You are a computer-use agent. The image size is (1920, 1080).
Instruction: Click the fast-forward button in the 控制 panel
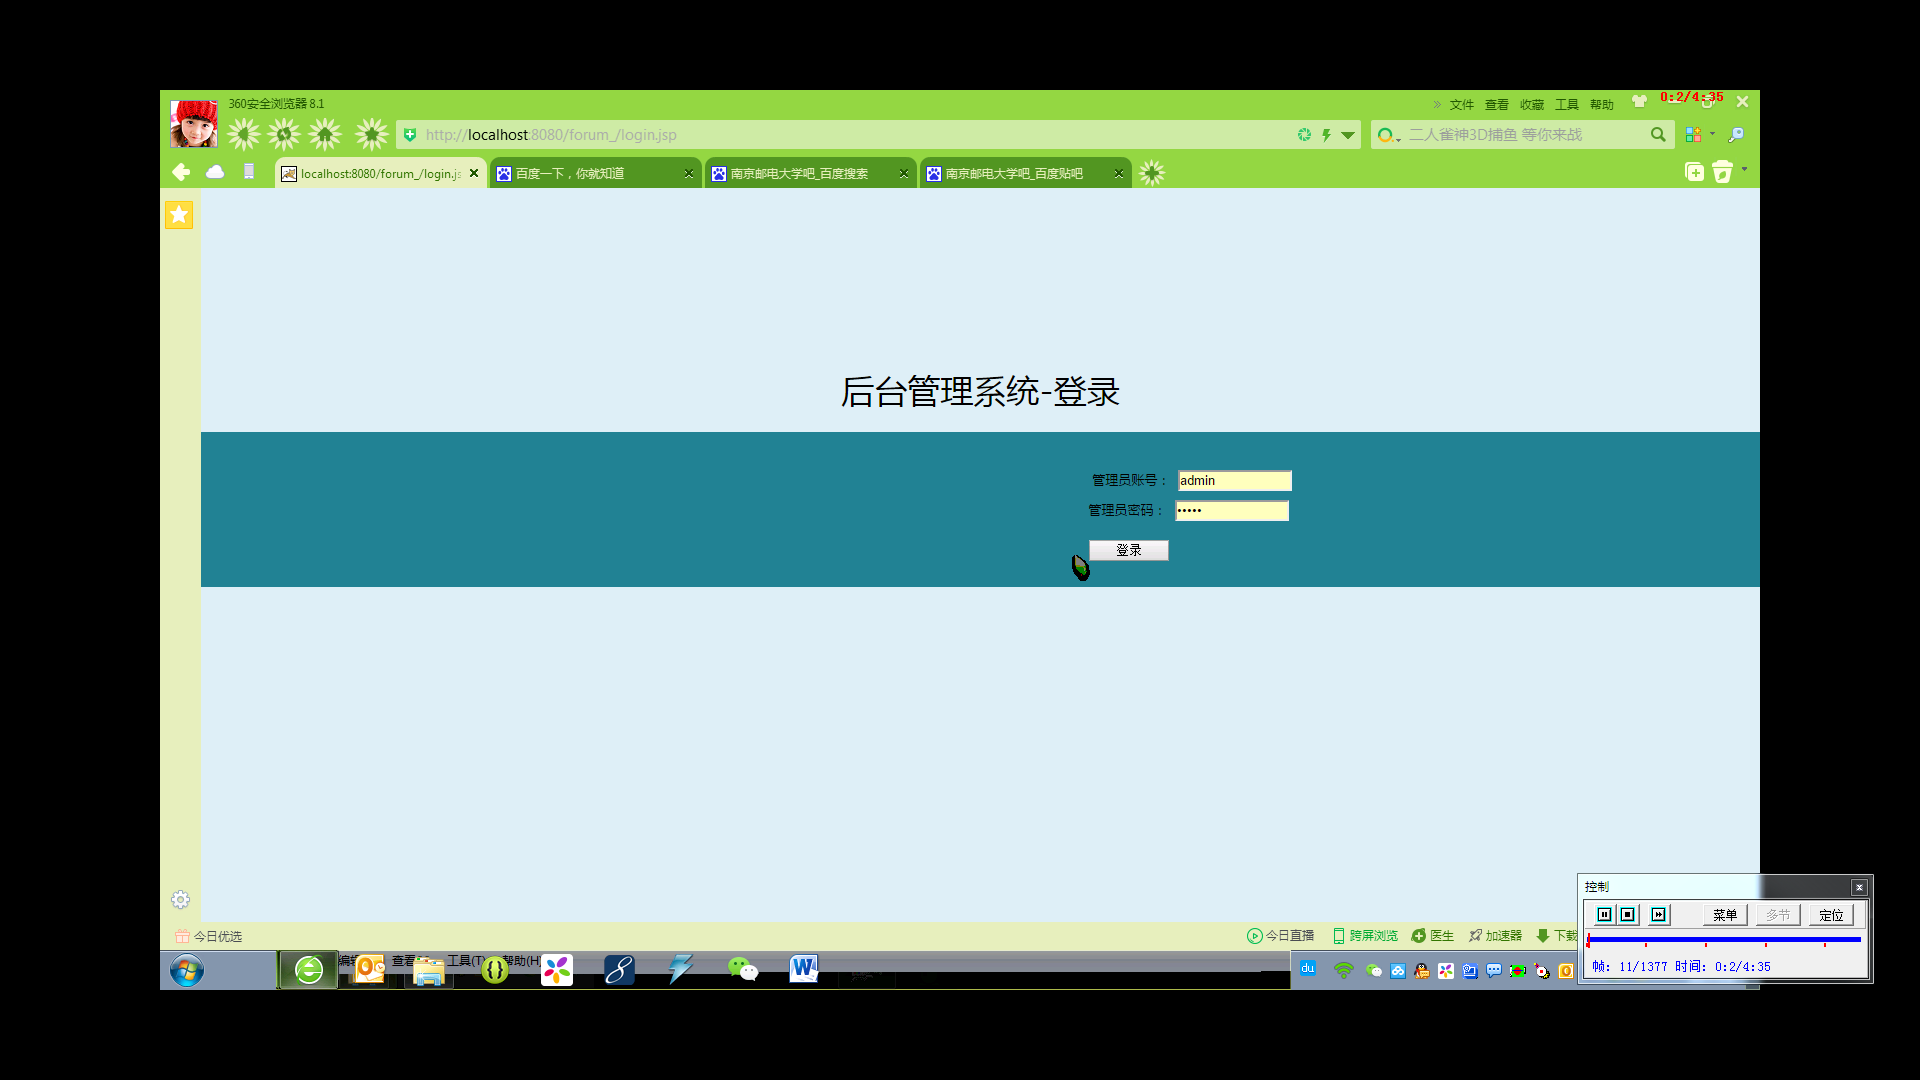1659,915
